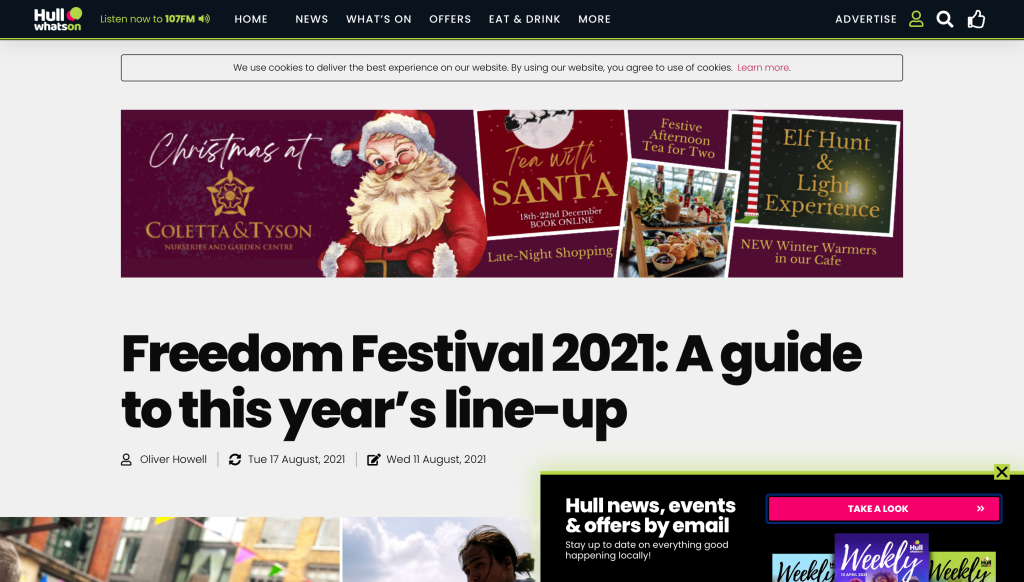Click author name Oliver Howell
The height and width of the screenshot is (582, 1024).
(x=173, y=460)
